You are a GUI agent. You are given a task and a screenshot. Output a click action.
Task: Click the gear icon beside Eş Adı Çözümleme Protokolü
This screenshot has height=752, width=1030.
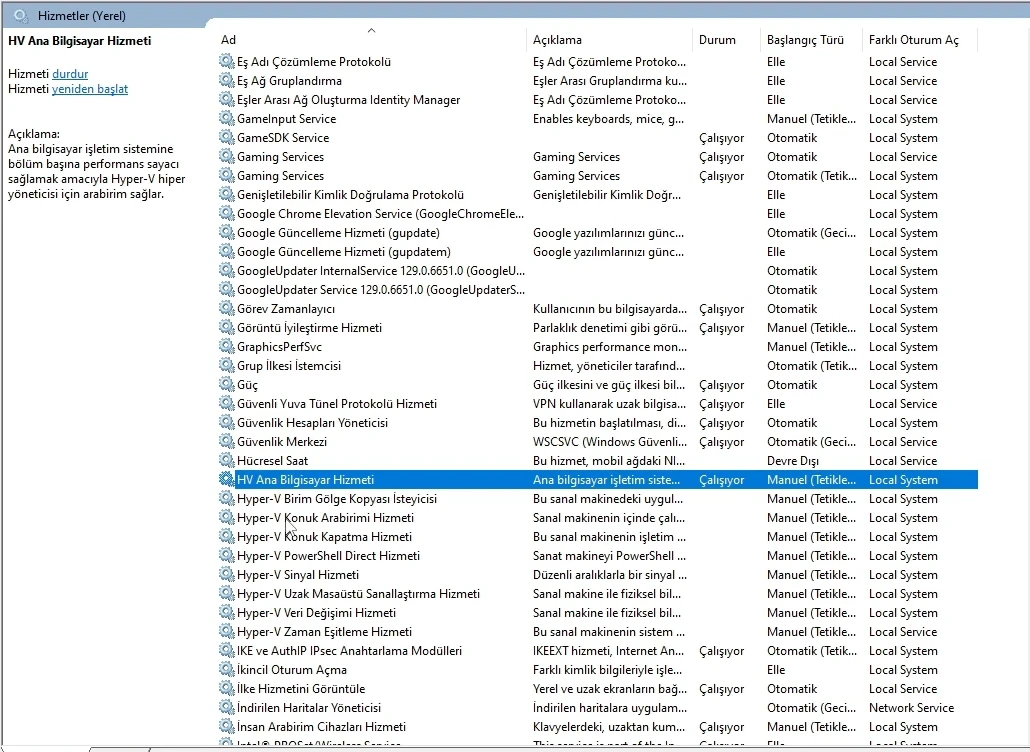pyautogui.click(x=227, y=62)
